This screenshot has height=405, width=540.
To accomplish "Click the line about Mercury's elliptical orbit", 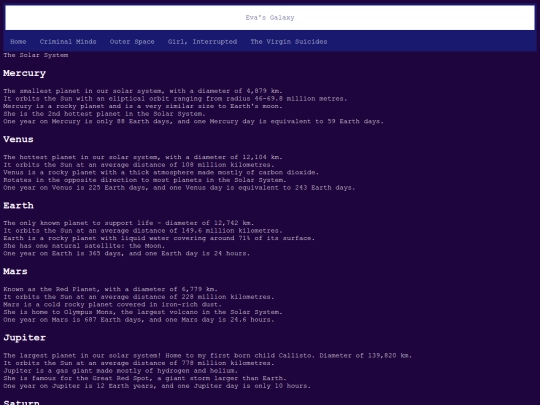I will coord(175,98).
